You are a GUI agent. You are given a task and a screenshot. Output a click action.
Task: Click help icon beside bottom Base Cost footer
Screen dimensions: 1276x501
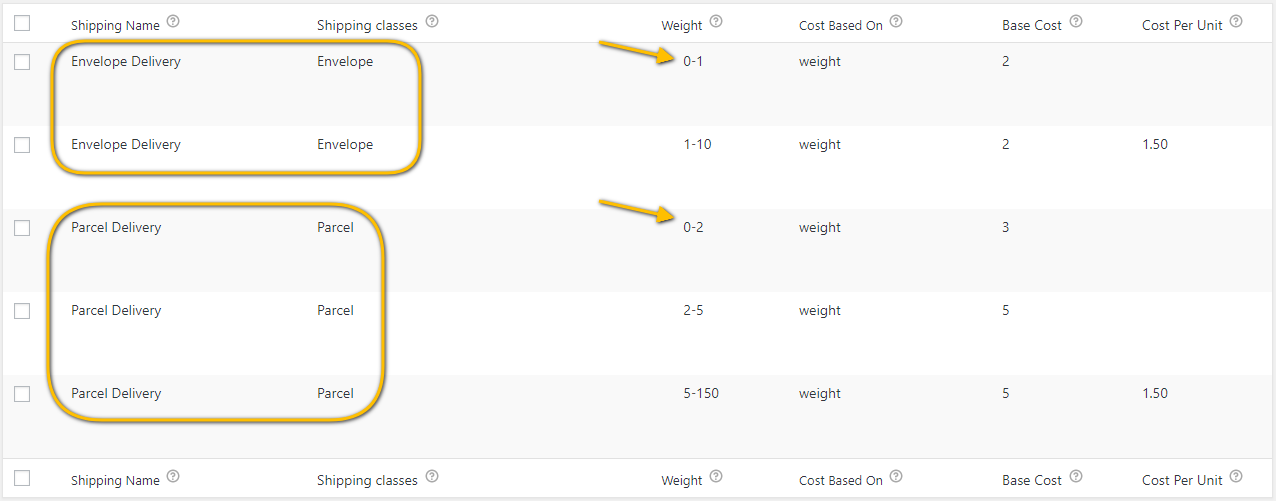[1076, 477]
